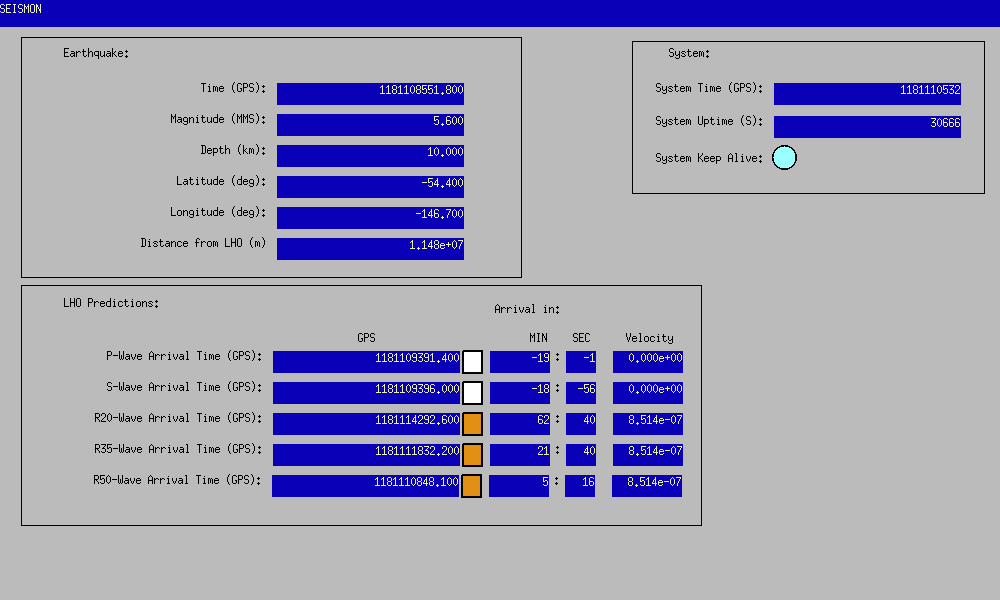Click the R20-Wave velocity field
This screenshot has height=600, width=1000.
pos(648,424)
